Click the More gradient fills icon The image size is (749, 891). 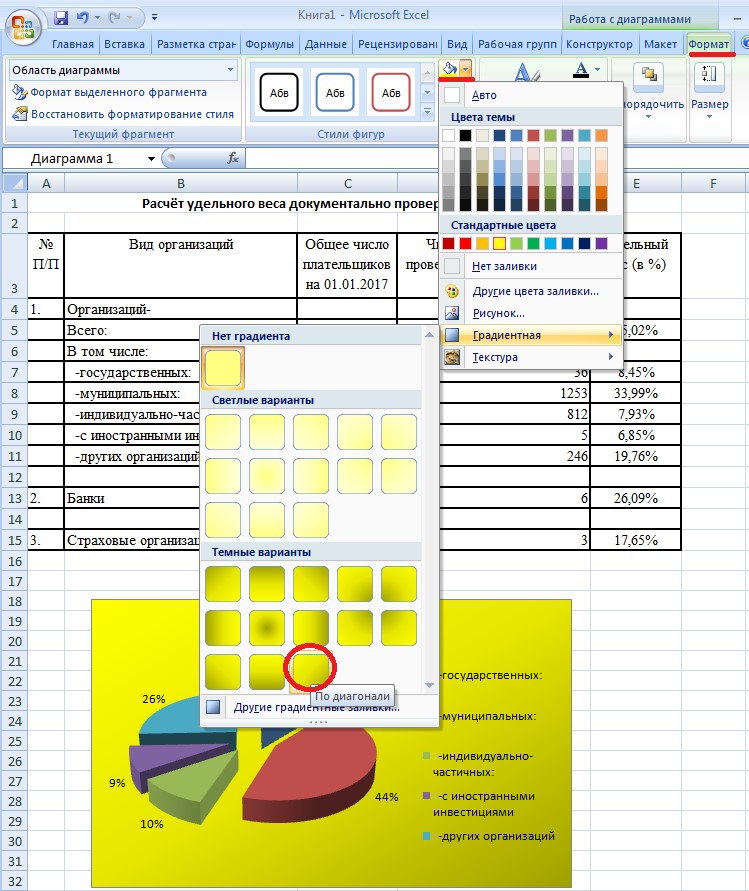point(213,707)
